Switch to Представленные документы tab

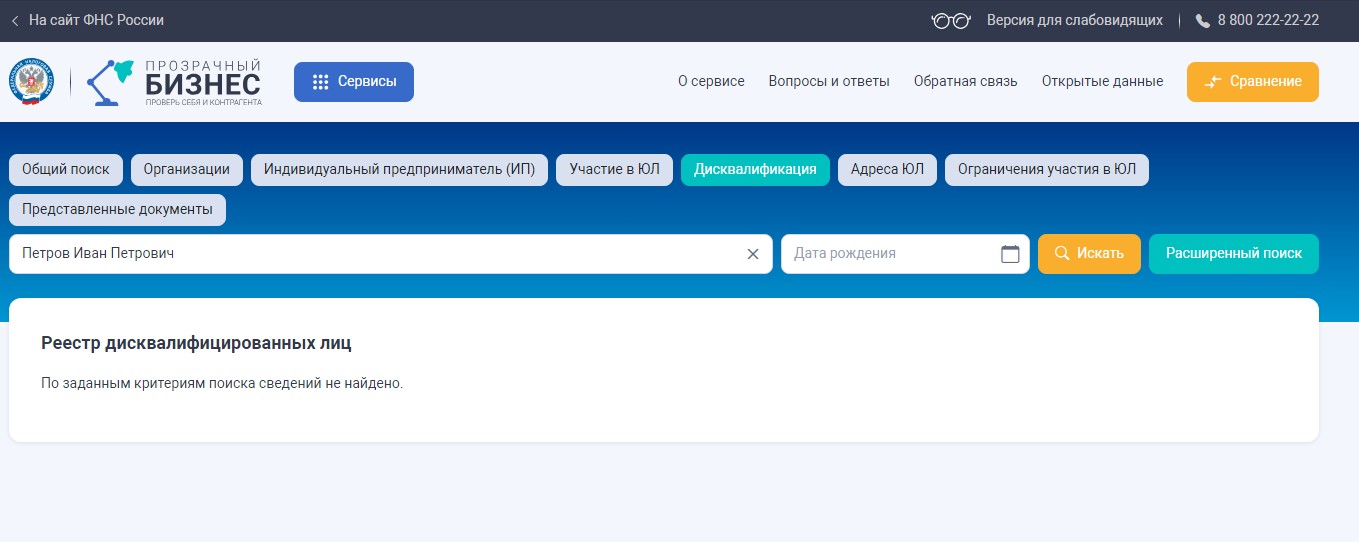(117, 210)
